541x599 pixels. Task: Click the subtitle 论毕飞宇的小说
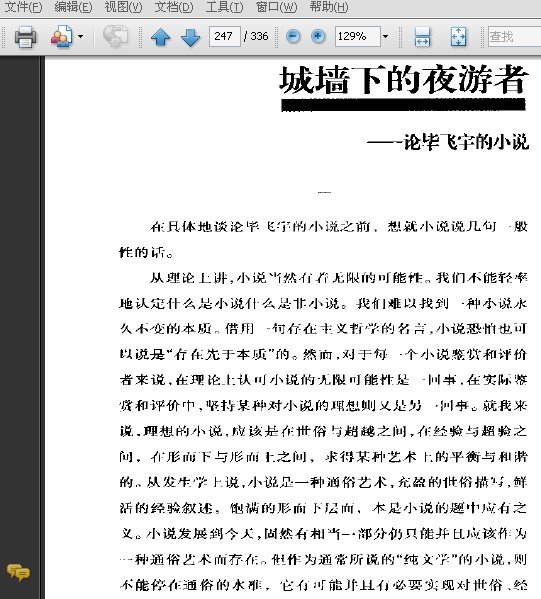tap(466, 142)
